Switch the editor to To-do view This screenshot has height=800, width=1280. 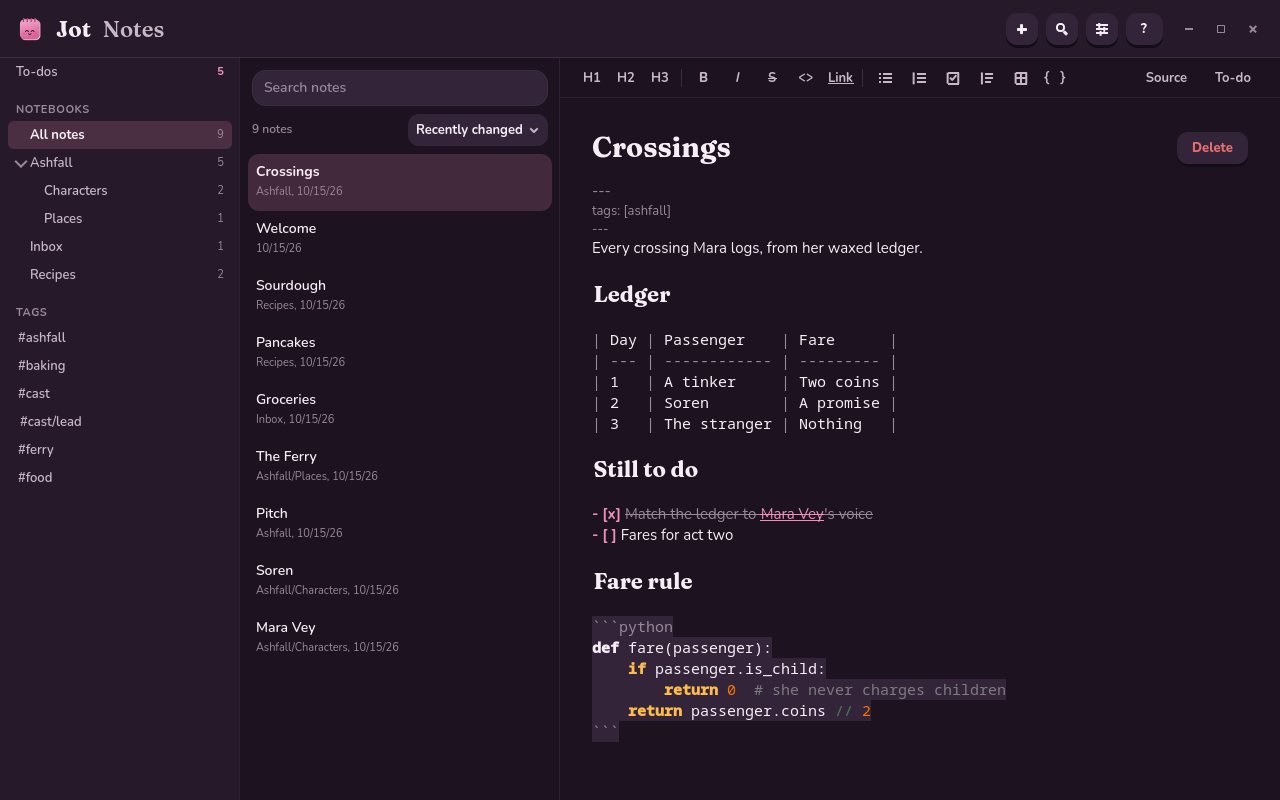(1233, 78)
